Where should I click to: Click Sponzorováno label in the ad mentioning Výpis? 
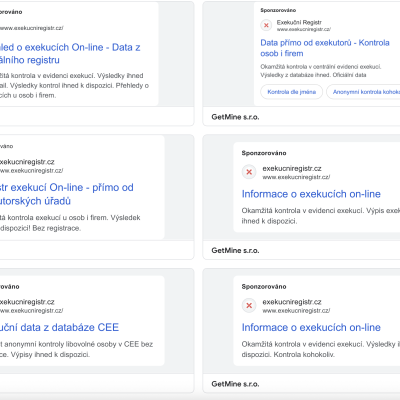tap(264, 153)
